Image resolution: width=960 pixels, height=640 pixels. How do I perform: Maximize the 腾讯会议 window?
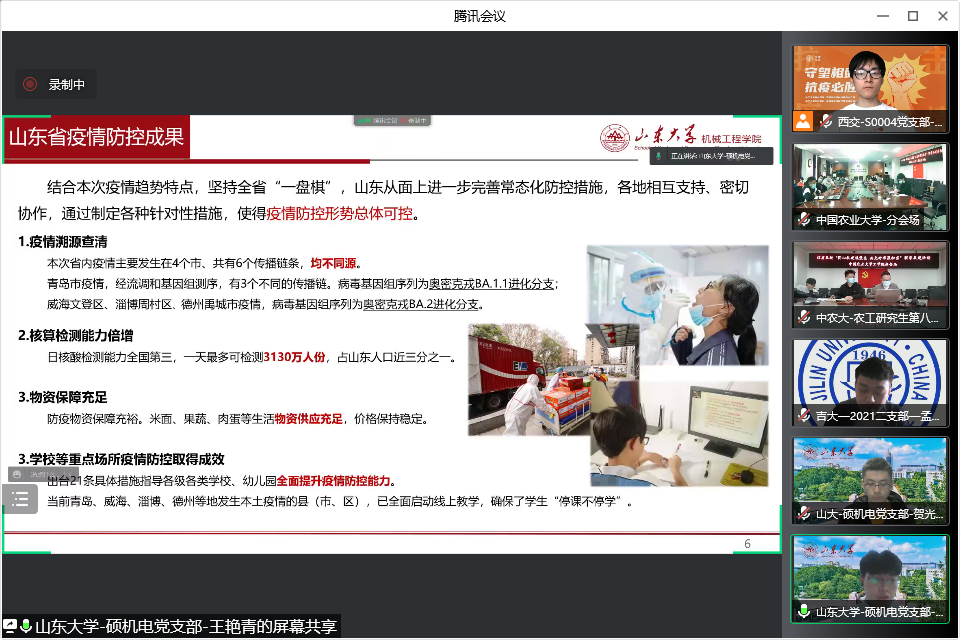coord(912,15)
